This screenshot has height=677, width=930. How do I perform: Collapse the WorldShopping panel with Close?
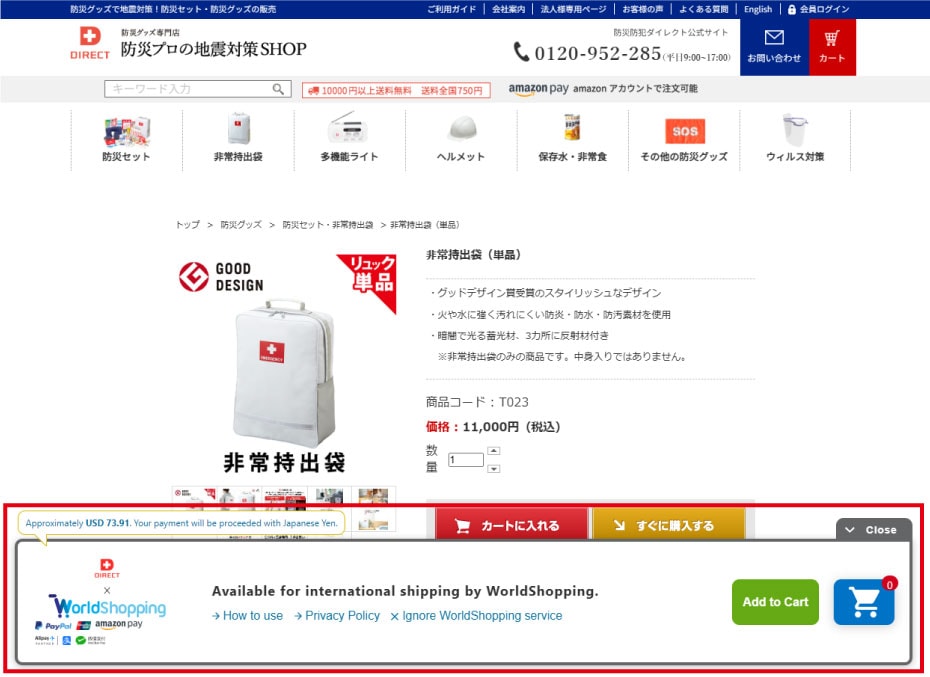coord(873,530)
